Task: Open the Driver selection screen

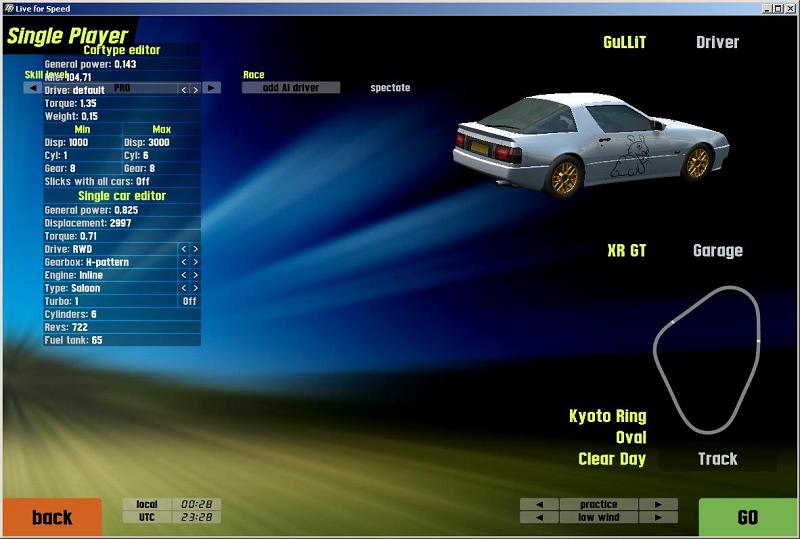Action: (717, 42)
